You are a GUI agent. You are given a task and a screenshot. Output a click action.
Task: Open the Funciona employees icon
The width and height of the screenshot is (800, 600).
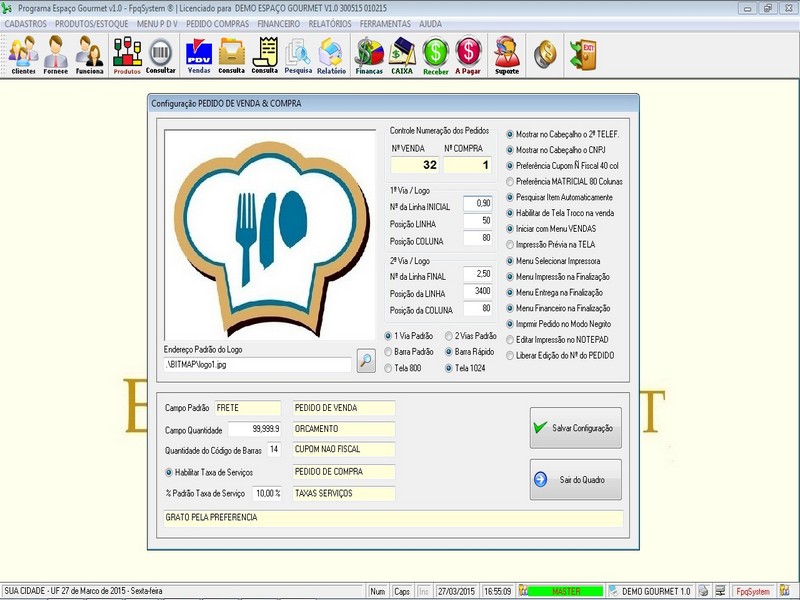(89, 55)
